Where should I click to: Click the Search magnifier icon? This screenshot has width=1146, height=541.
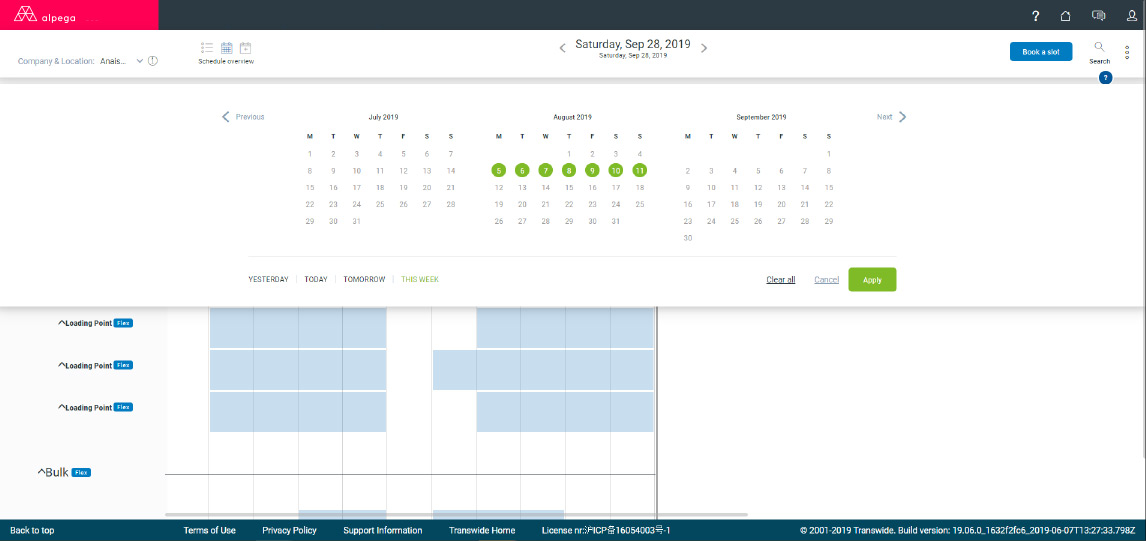coord(1099,47)
